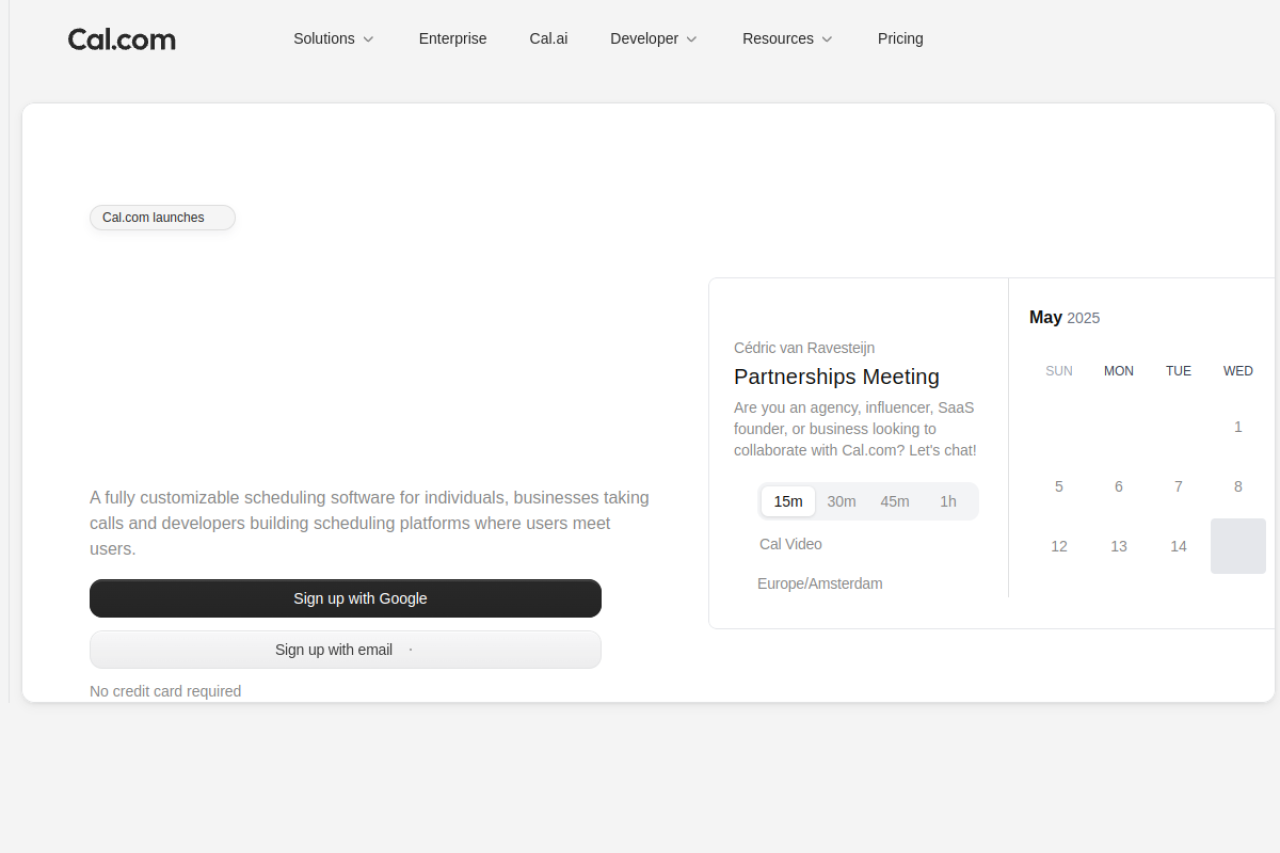Screen dimensions: 1280x853
Task: Open the Cal.ai nav item
Action: pos(549,39)
